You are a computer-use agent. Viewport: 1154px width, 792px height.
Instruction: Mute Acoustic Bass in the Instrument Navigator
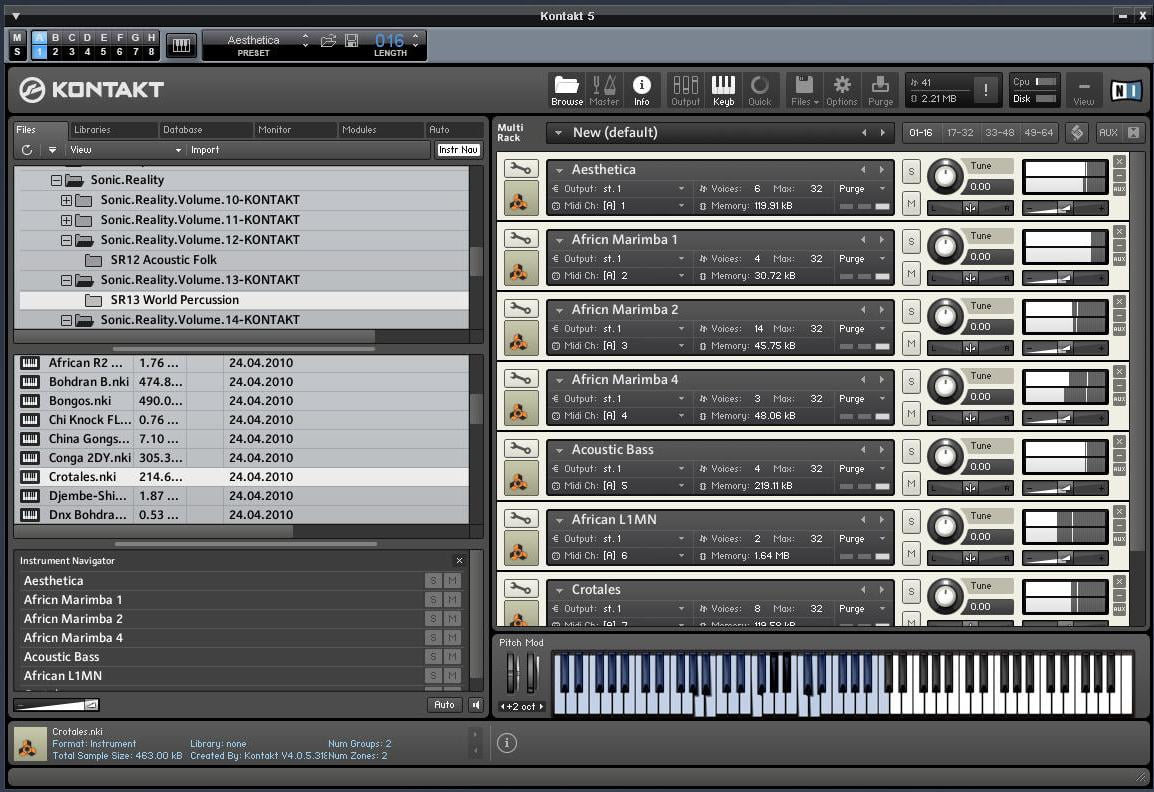(452, 657)
